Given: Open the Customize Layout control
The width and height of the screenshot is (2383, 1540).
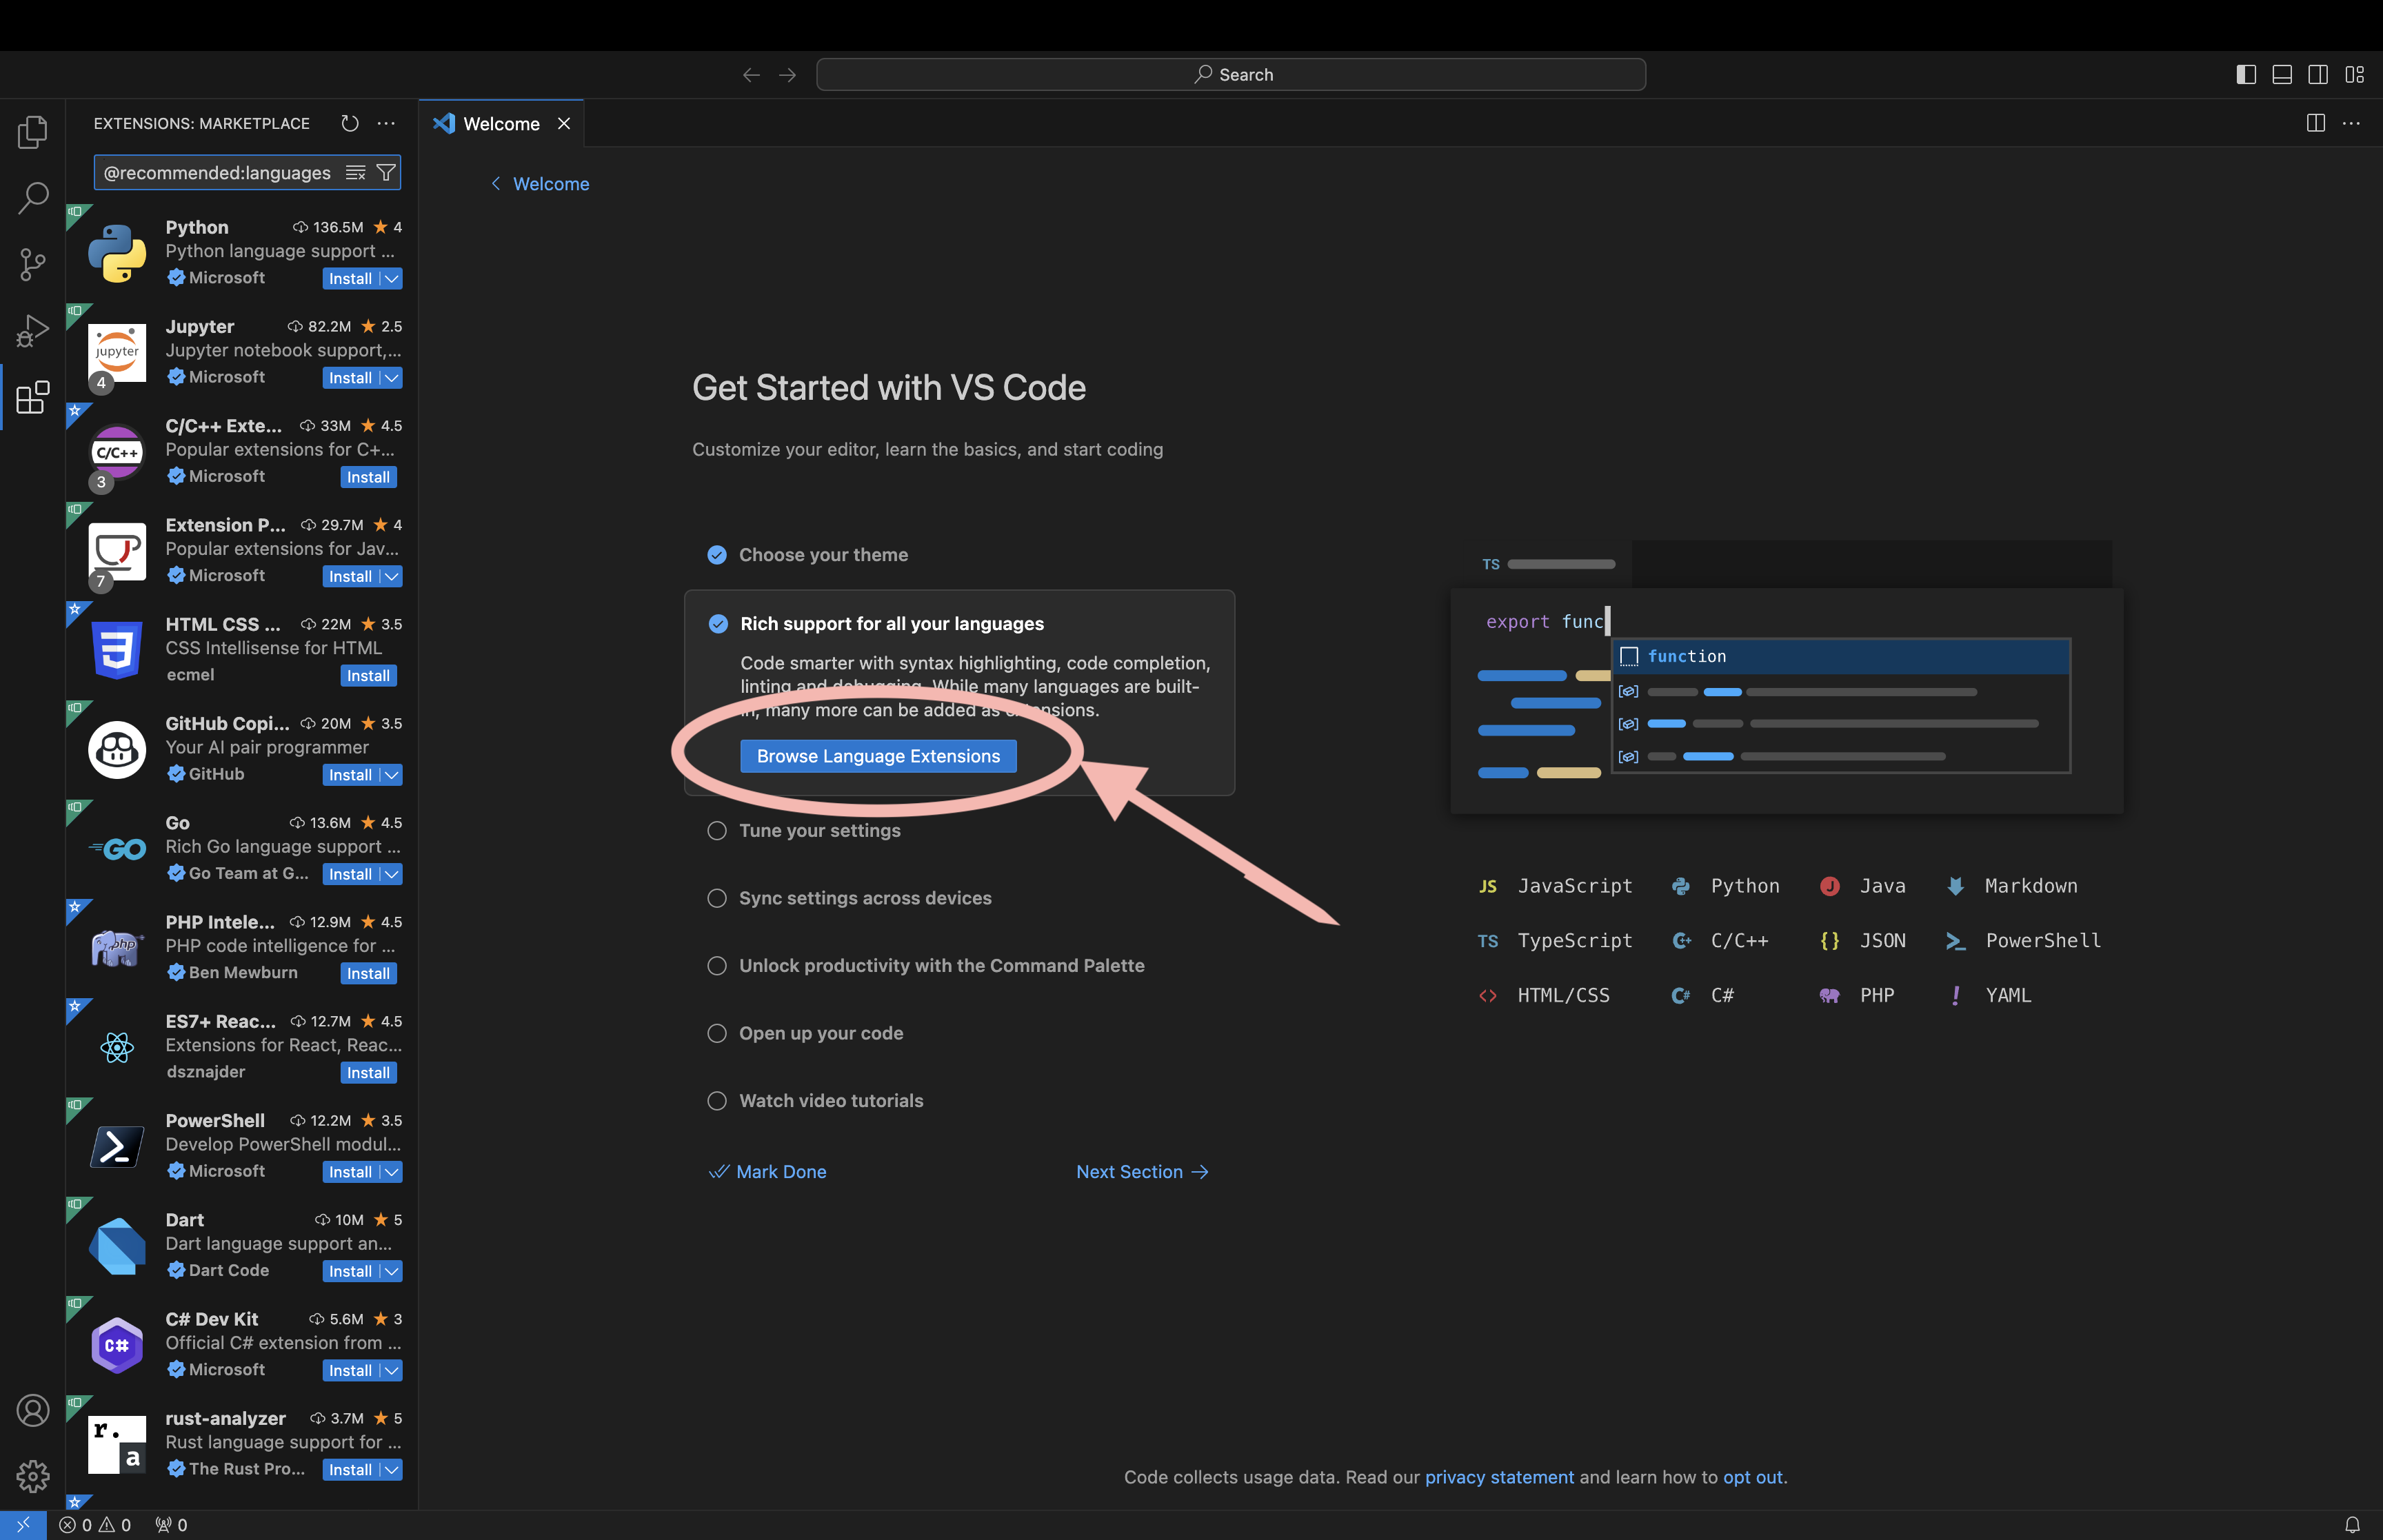Looking at the screenshot, I should (2355, 75).
